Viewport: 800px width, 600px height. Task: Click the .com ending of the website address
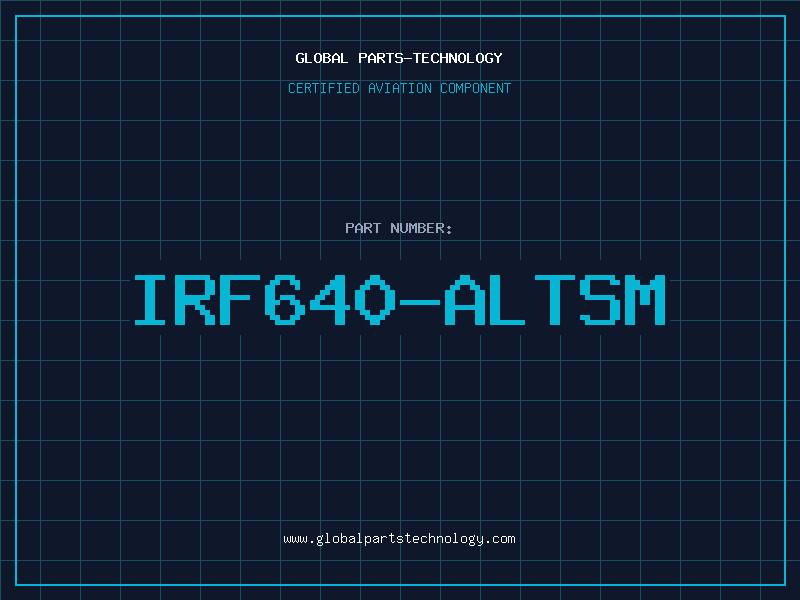(x=499, y=539)
